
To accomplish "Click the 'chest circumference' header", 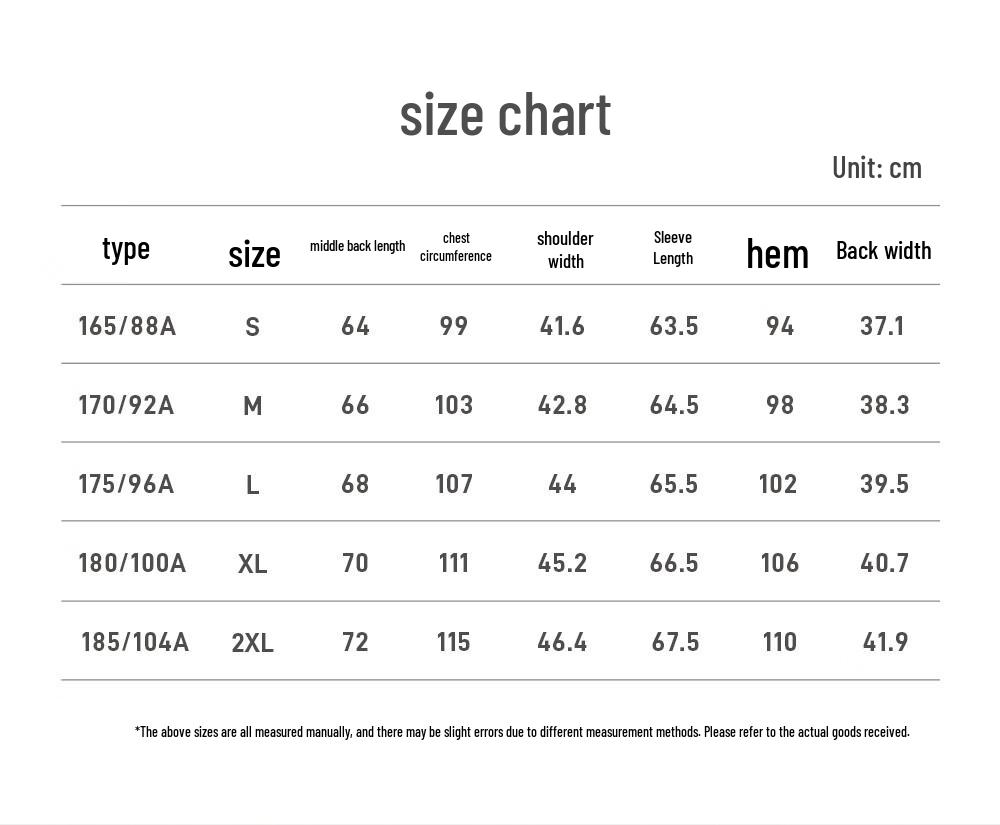I will 456,247.
